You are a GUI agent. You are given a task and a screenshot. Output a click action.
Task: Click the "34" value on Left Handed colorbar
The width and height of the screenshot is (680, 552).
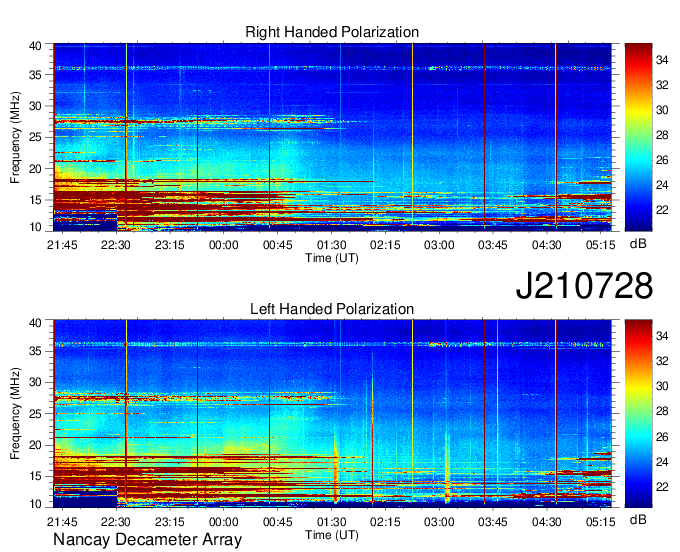pyautogui.click(x=662, y=336)
